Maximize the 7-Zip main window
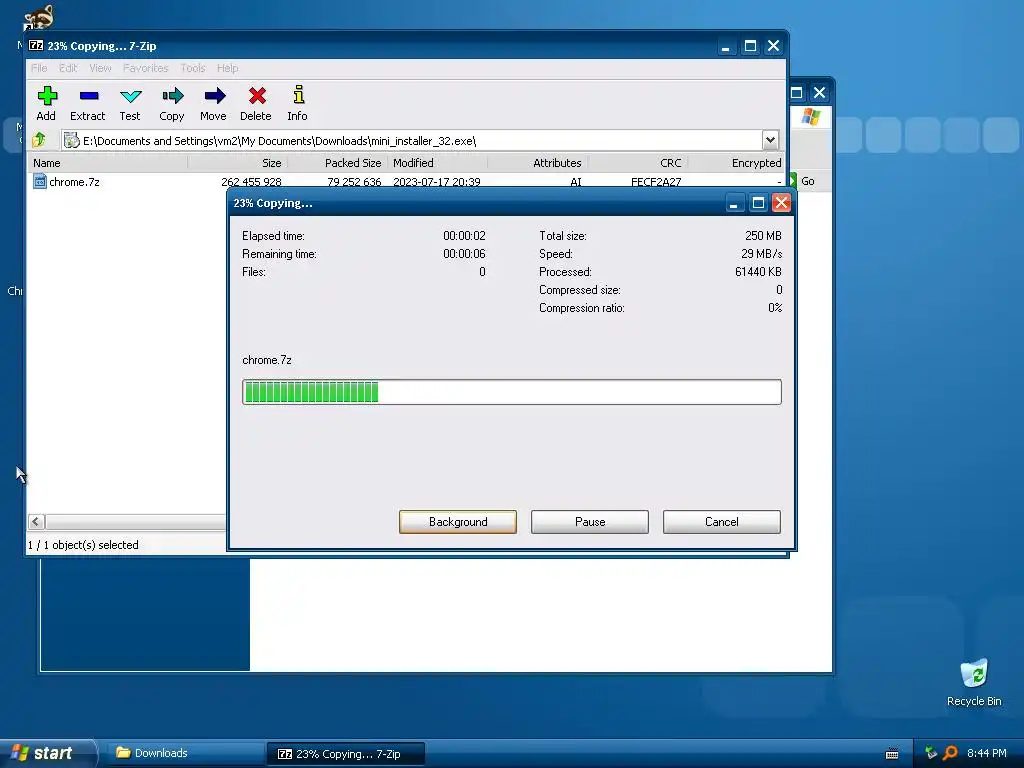This screenshot has height=768, width=1024. coord(750,46)
